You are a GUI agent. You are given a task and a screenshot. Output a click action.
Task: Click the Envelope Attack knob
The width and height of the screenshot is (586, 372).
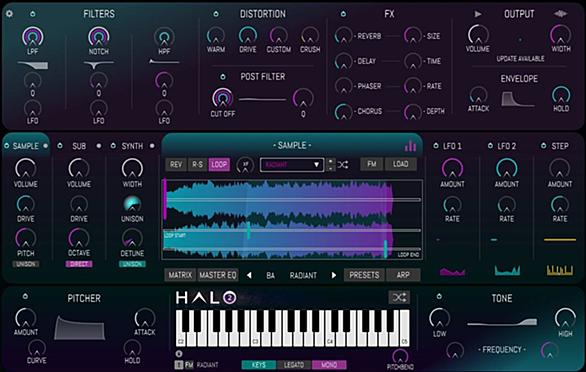pyautogui.click(x=478, y=95)
